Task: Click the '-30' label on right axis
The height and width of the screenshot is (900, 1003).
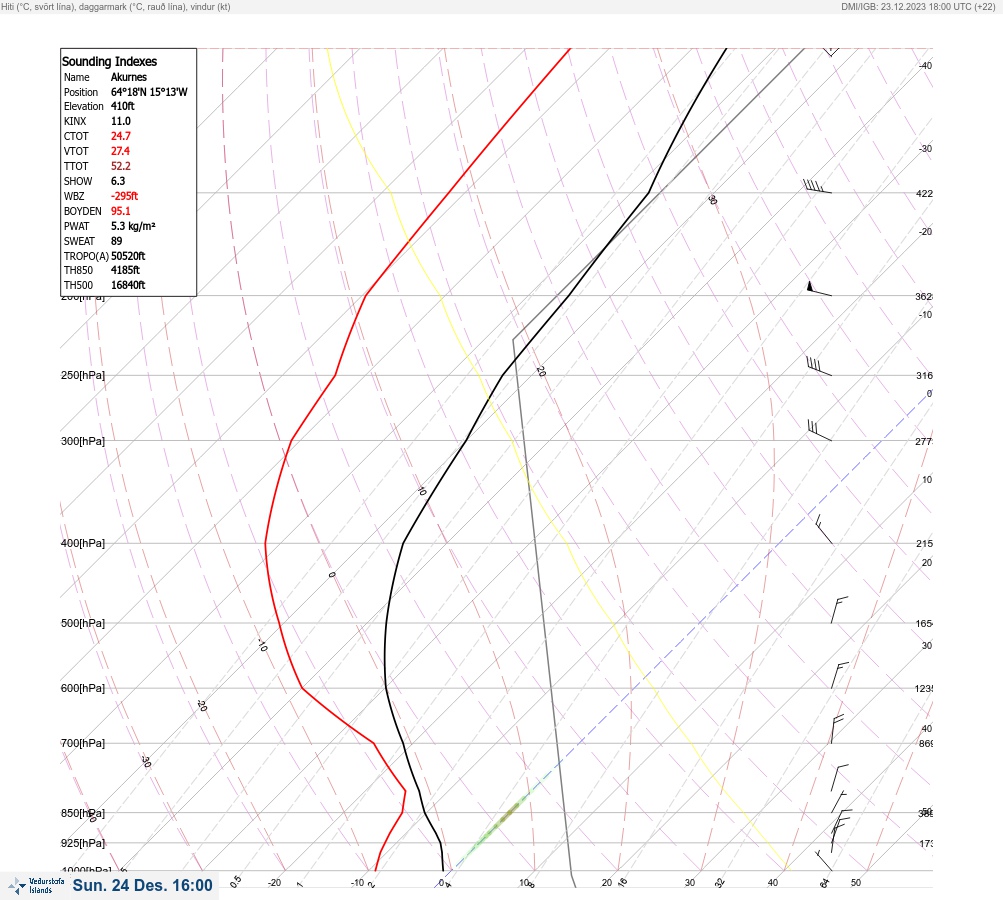Action: pos(925,148)
